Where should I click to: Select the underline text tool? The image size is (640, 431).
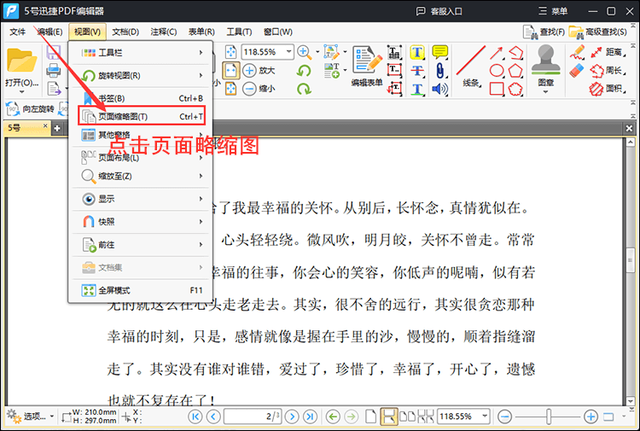click(x=417, y=89)
